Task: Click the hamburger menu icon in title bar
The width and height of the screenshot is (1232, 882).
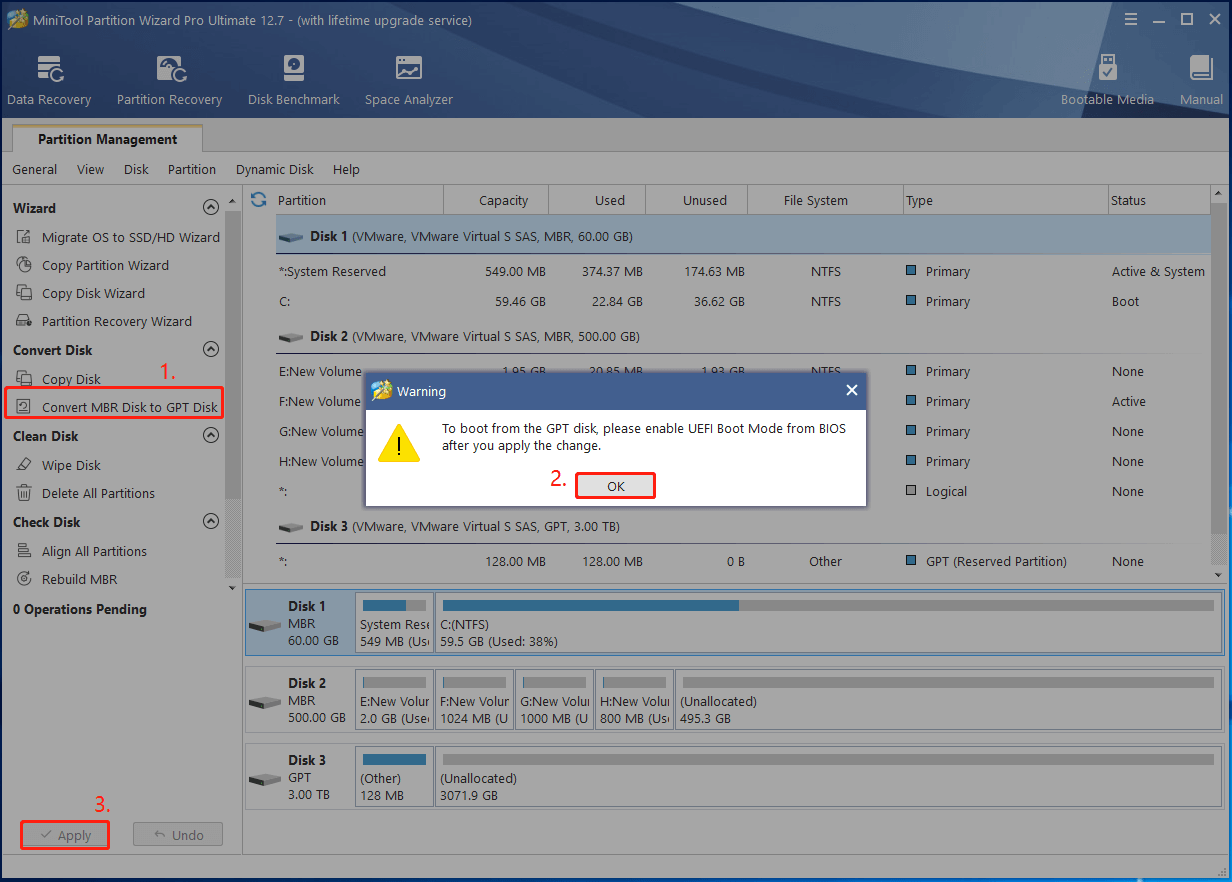Action: [x=1131, y=19]
